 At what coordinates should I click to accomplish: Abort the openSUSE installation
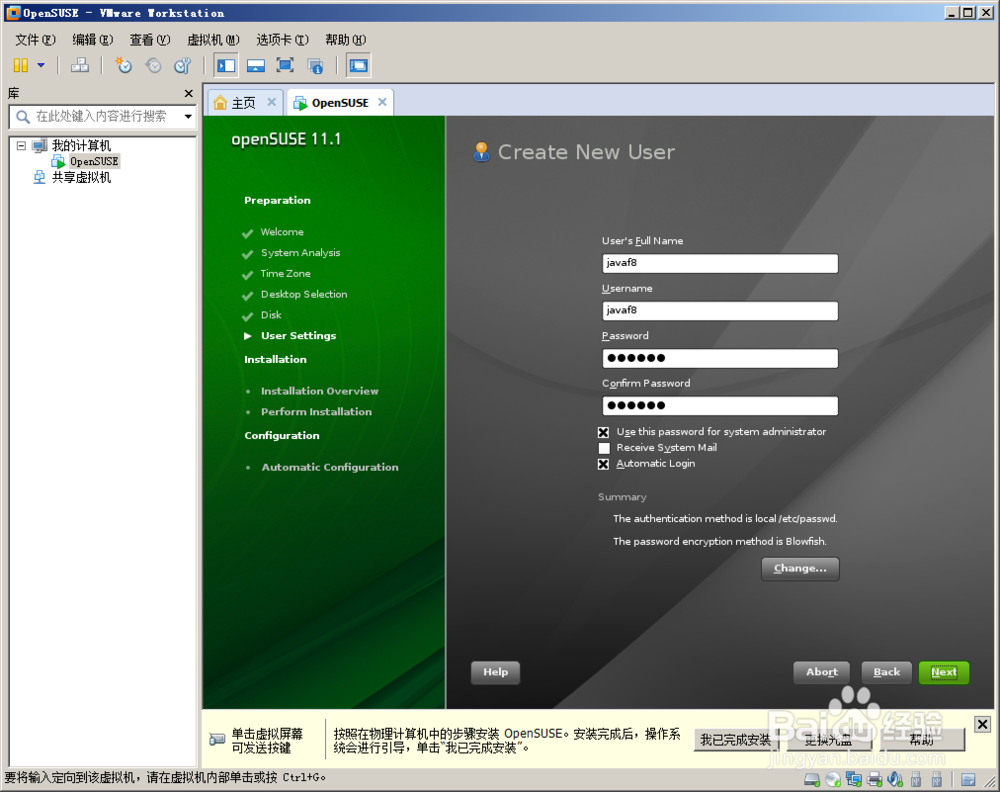click(x=821, y=672)
